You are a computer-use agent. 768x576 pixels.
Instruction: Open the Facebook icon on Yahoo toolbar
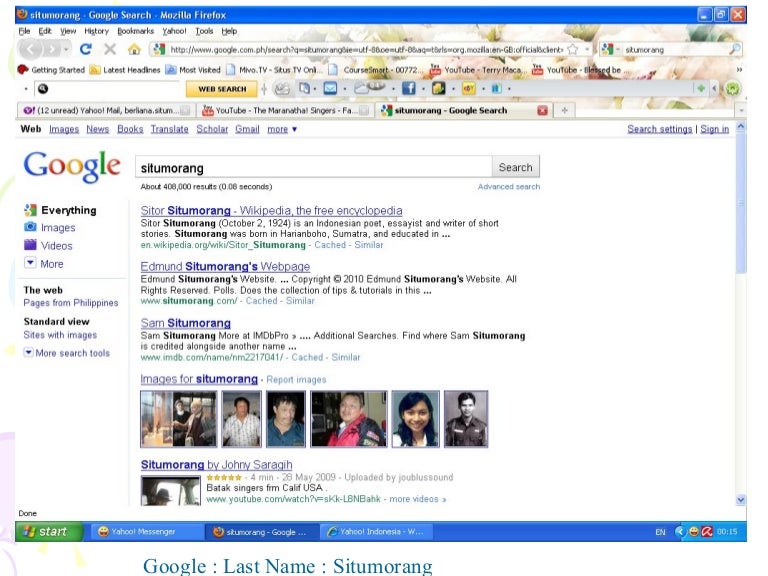408,88
